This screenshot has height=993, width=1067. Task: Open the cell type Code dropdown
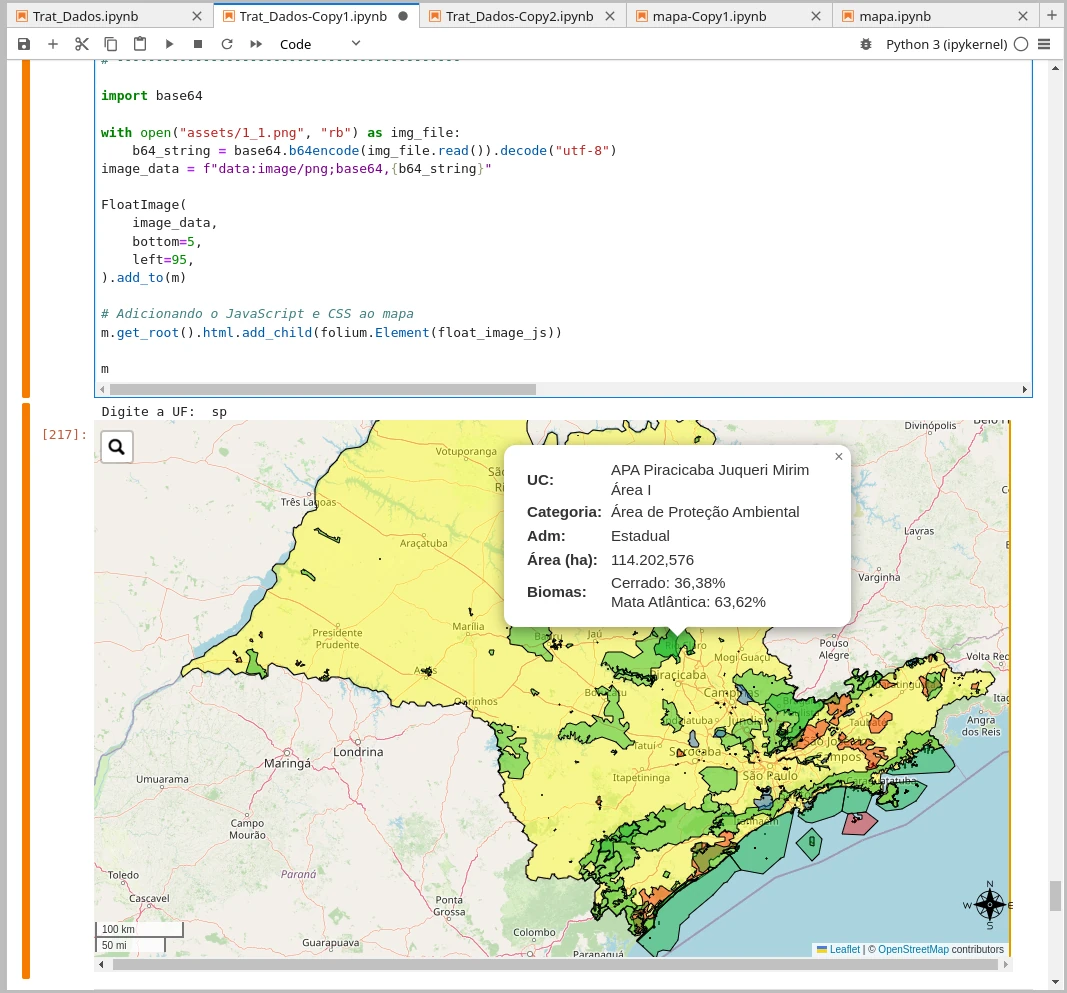coord(320,44)
